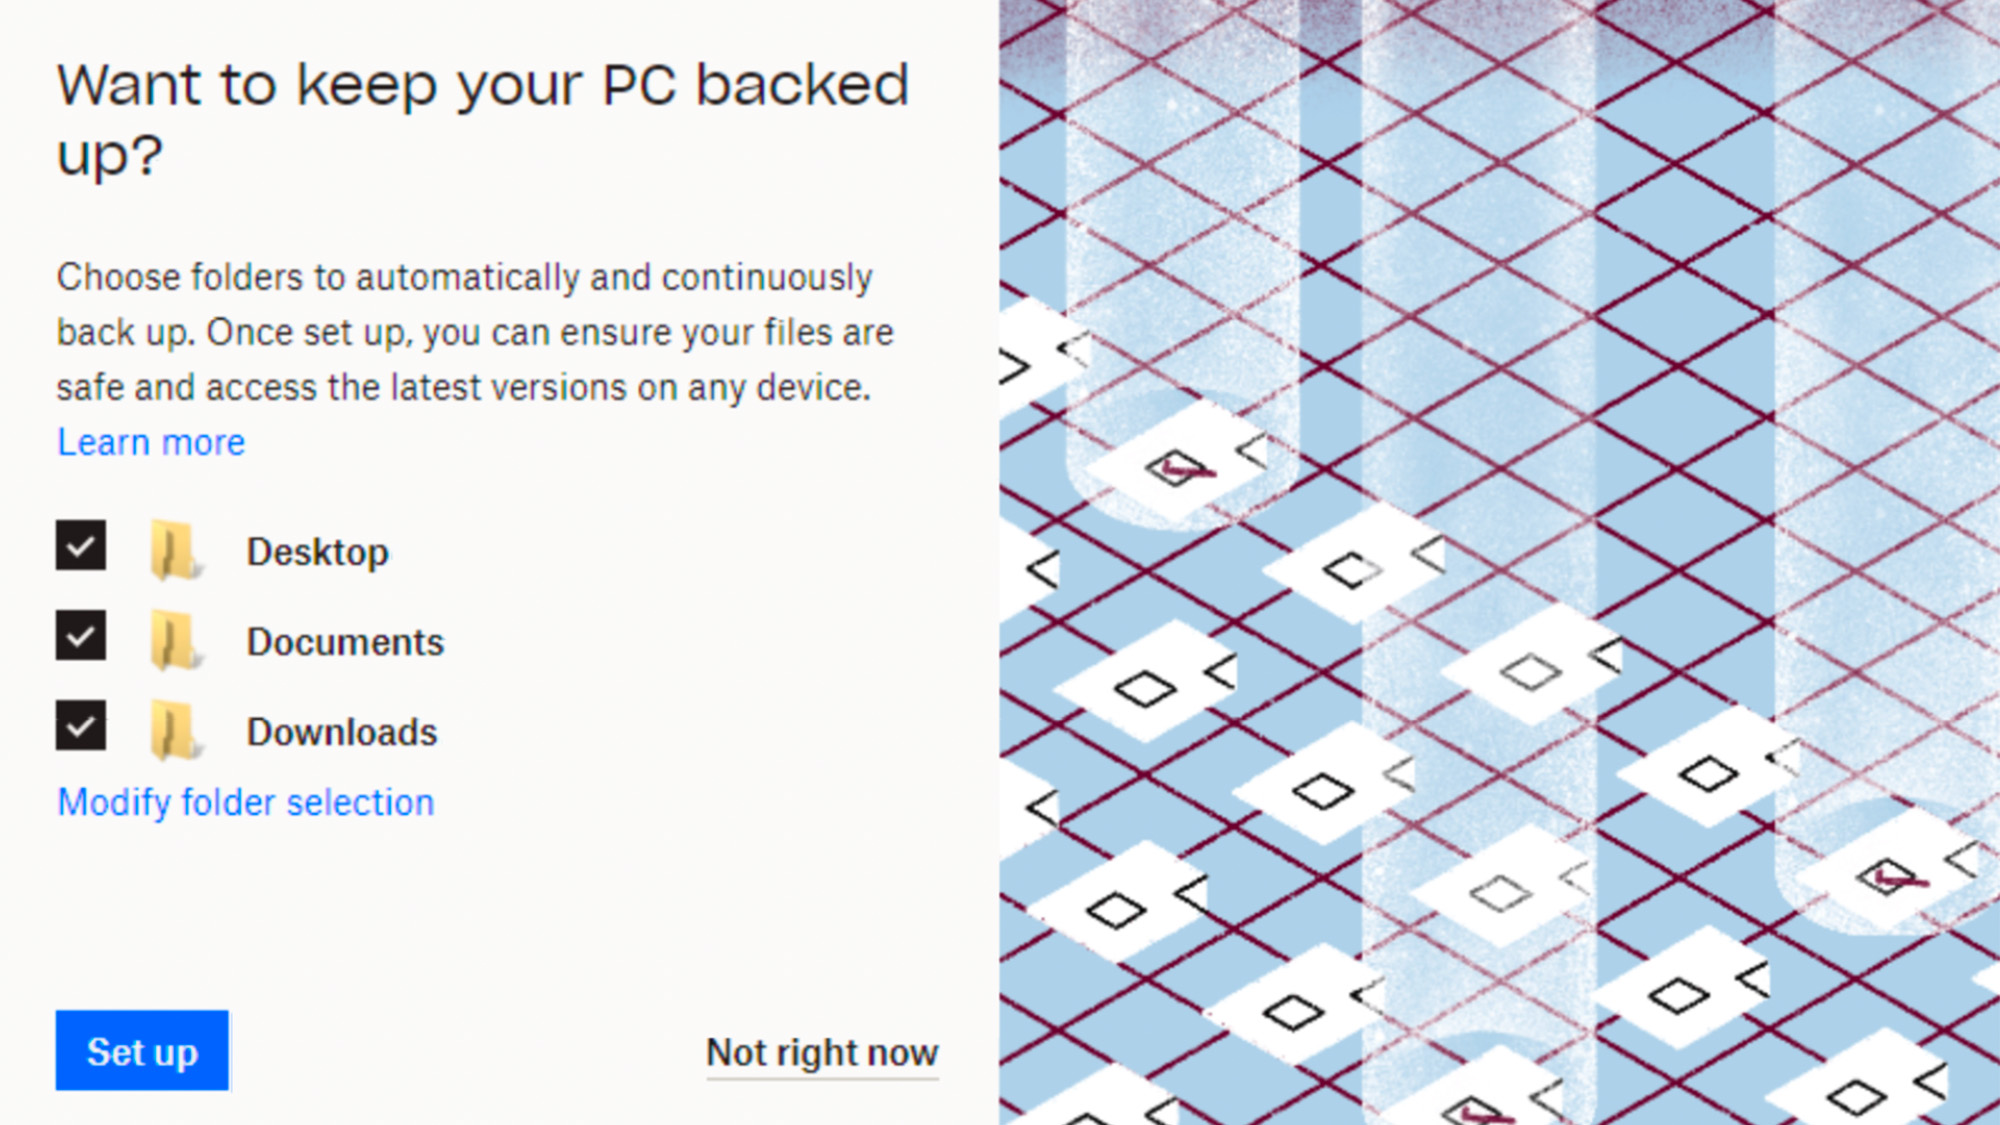Image resolution: width=2000 pixels, height=1125 pixels.
Task: Click the backup setup menu option
Action: point(141,1049)
